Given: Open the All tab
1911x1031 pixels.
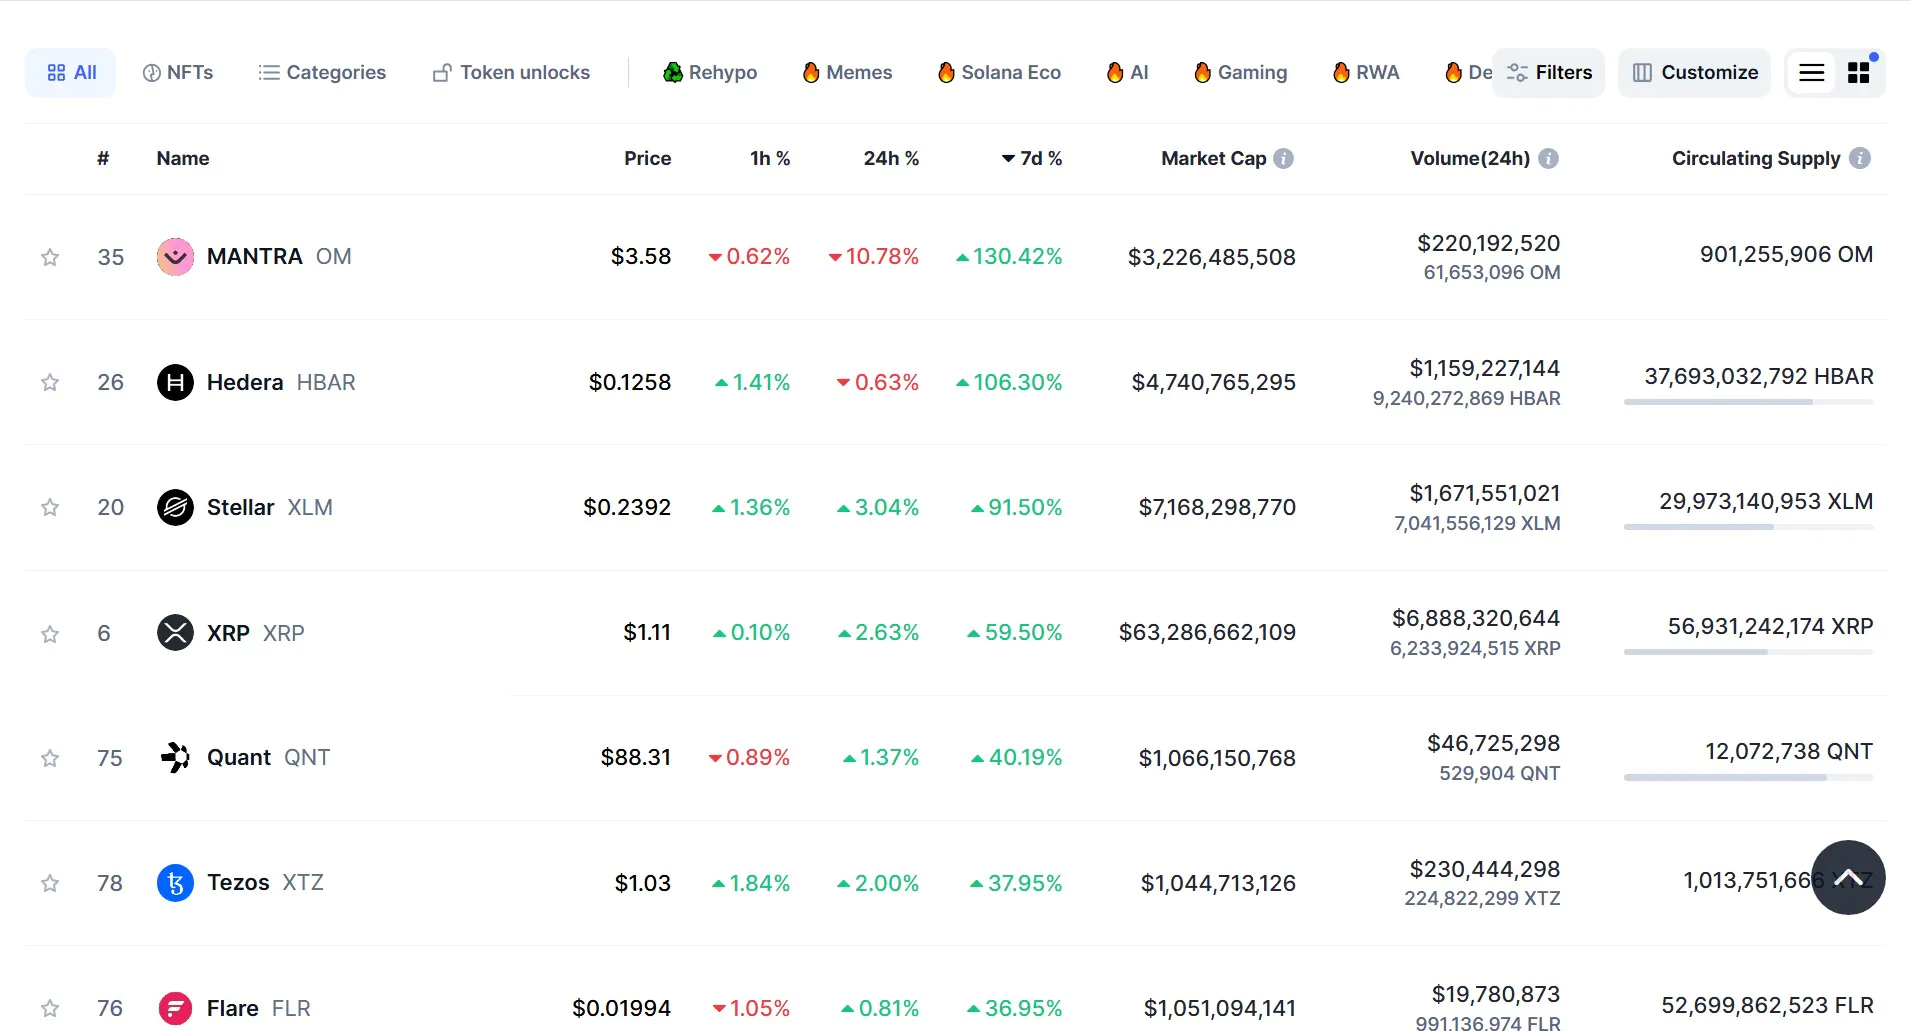Looking at the screenshot, I should pos(71,73).
